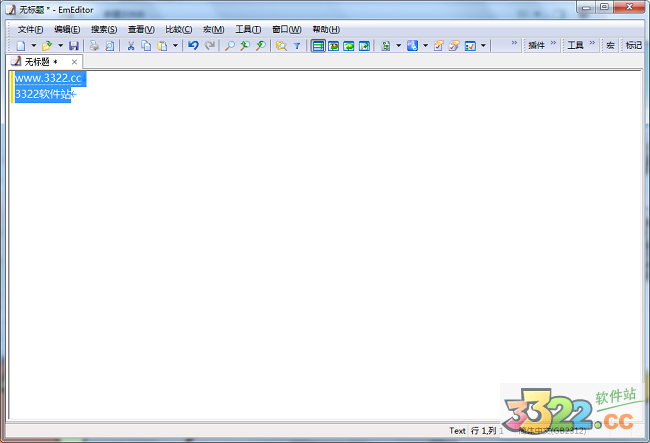Viewport: 650px width, 443px height.
Task: Click the Find Previous icon
Action: (245, 46)
